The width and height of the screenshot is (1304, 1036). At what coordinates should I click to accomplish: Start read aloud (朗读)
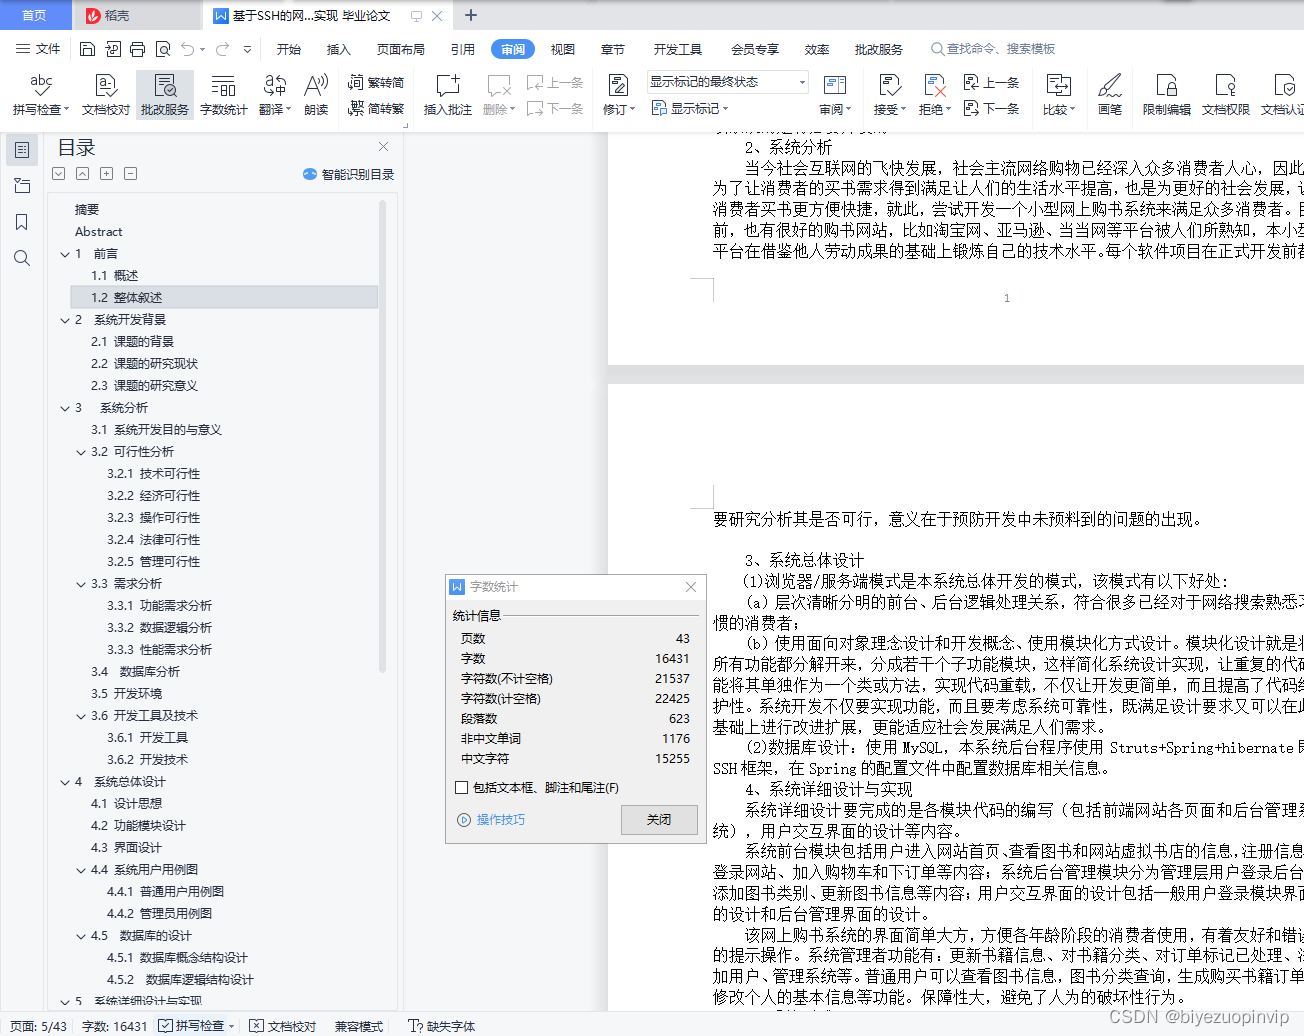[x=316, y=95]
